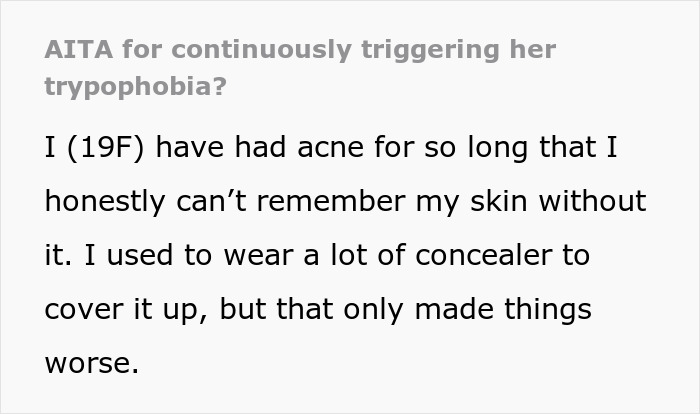Click the word 'cover' in fourth line
Image resolution: width=700 pixels, height=414 pixels.
[x=84, y=310]
